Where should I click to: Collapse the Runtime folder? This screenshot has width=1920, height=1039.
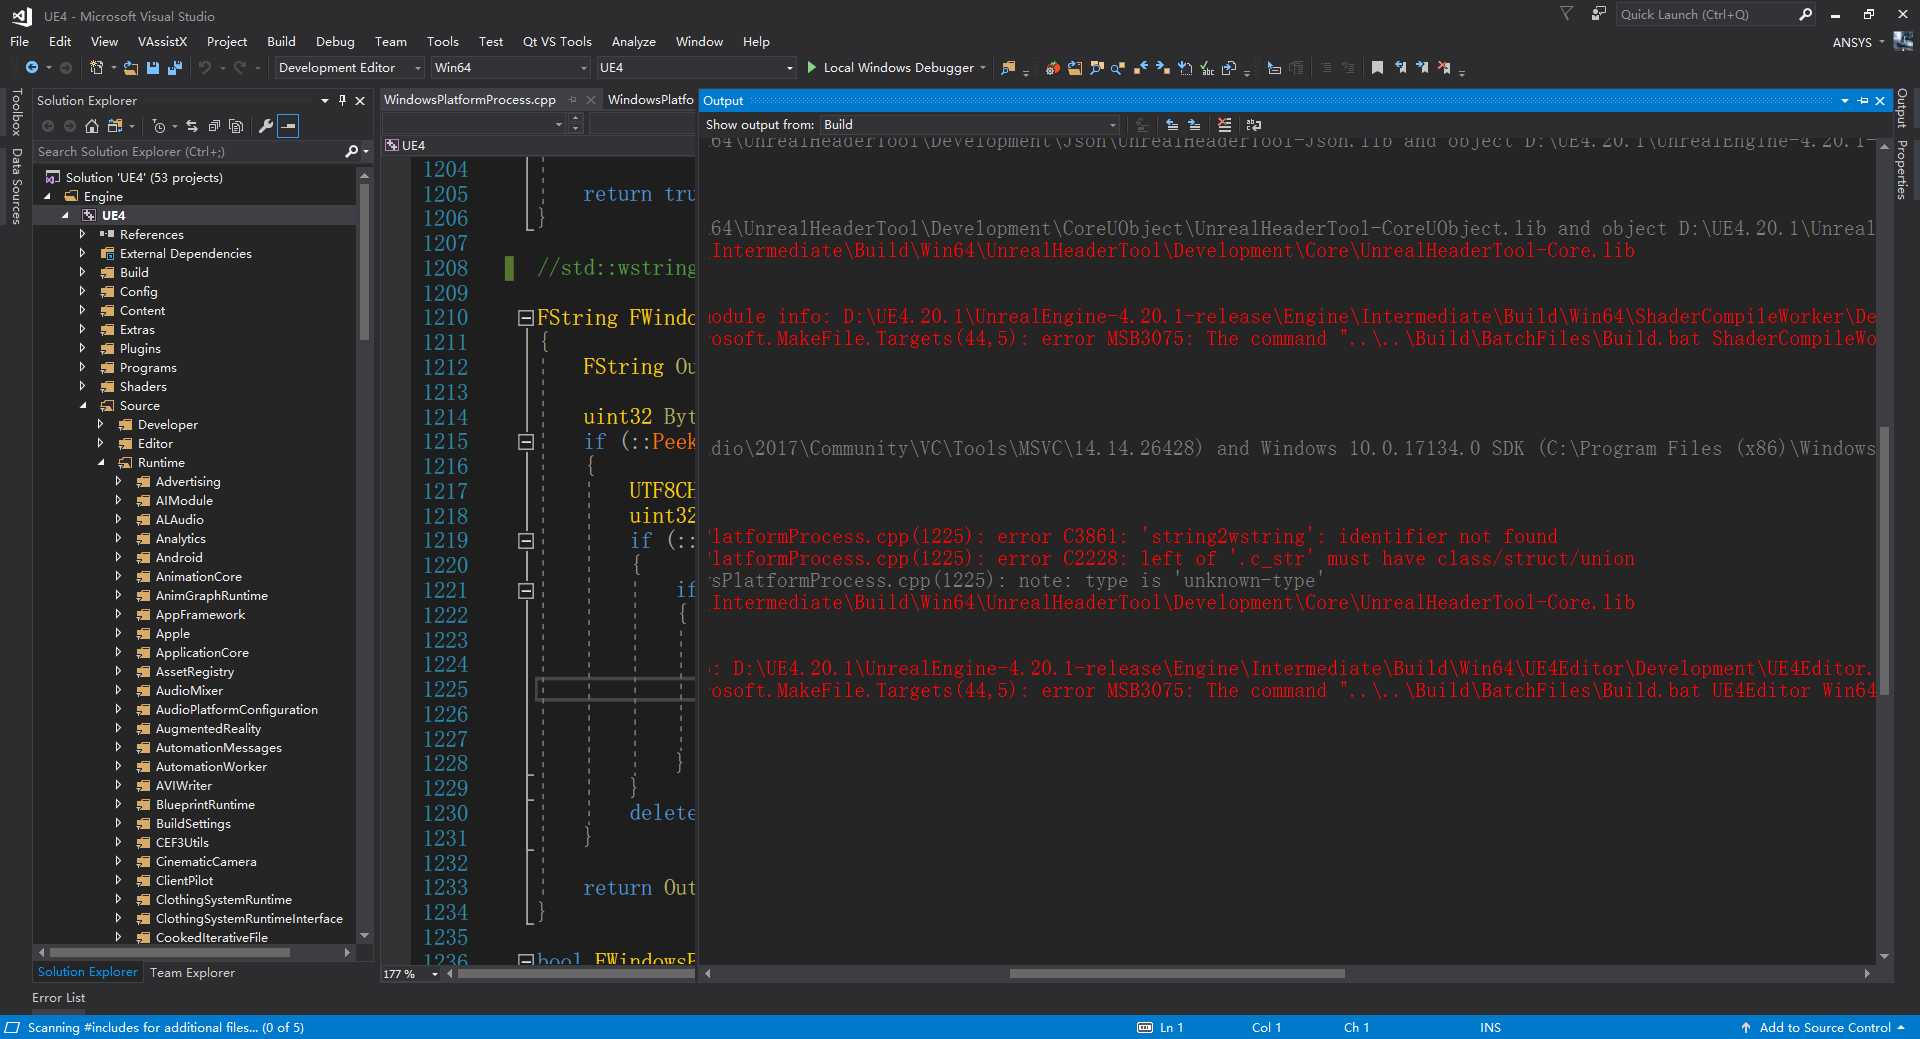101,463
